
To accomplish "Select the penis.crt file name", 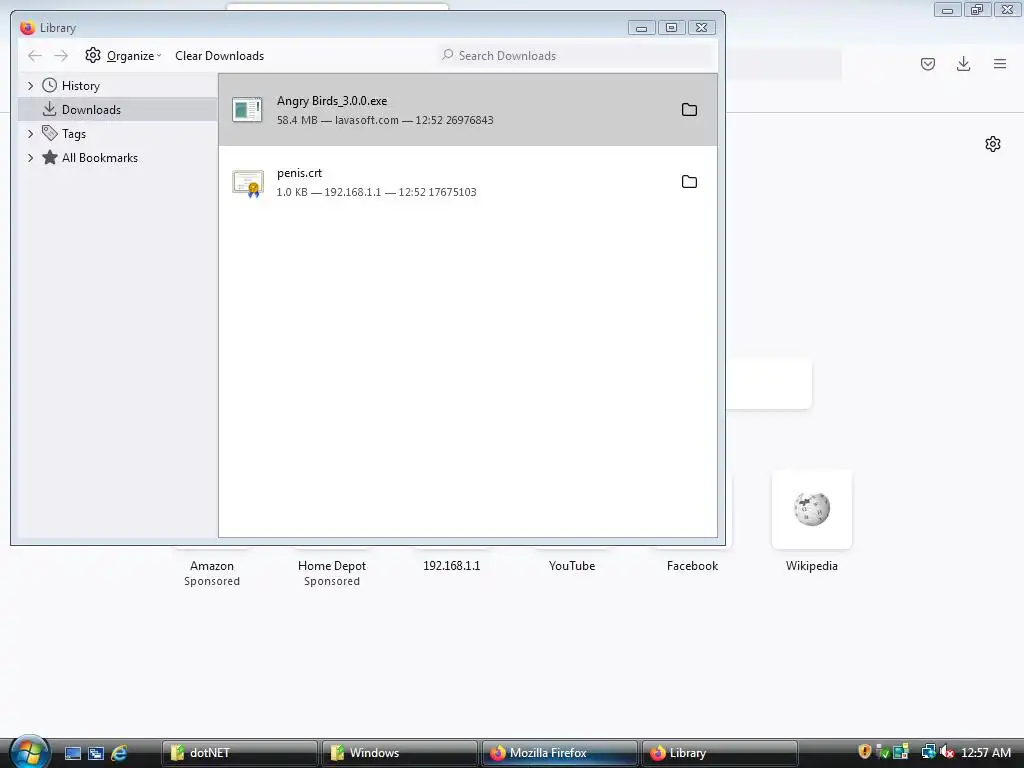I will (x=299, y=173).
